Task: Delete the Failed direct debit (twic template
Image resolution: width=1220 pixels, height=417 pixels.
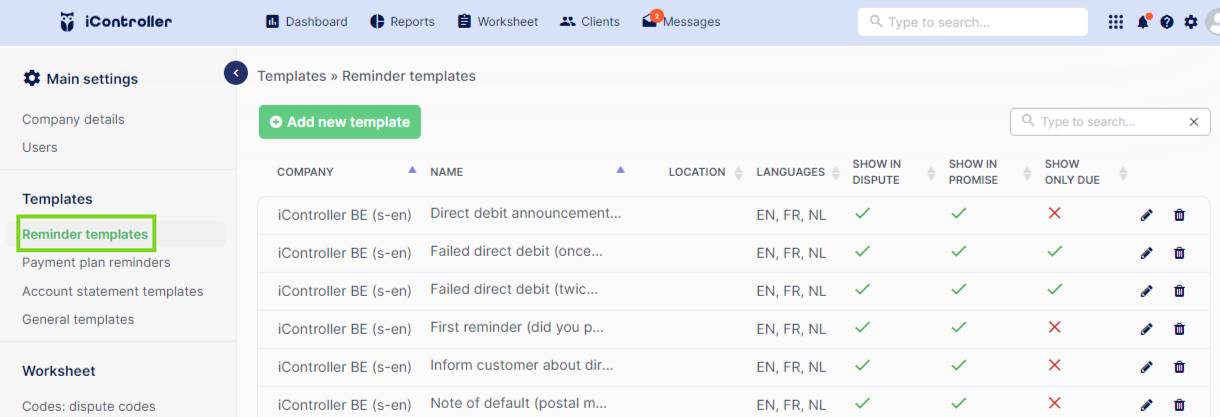Action: click(1179, 291)
